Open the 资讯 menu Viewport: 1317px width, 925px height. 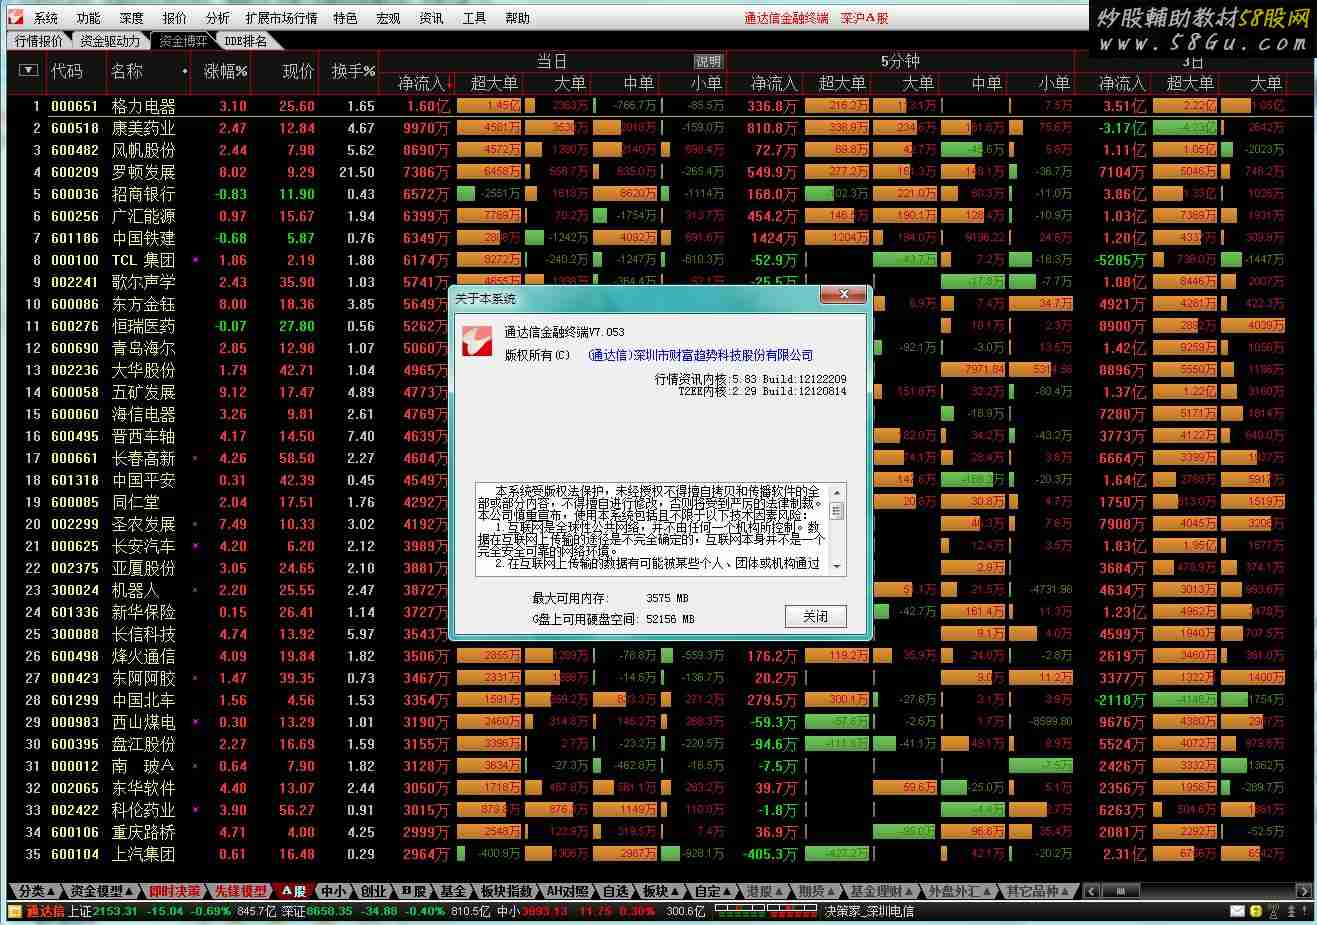click(x=432, y=18)
